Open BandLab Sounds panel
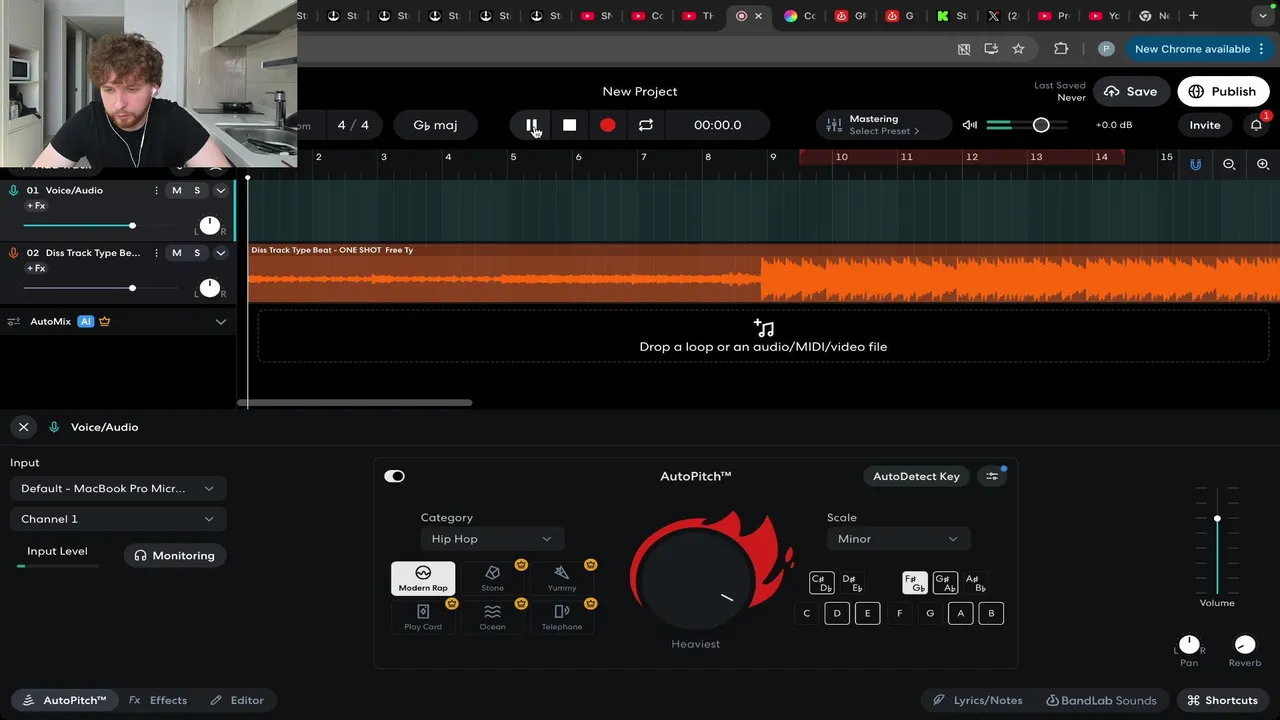The width and height of the screenshot is (1280, 720). (x=1101, y=700)
